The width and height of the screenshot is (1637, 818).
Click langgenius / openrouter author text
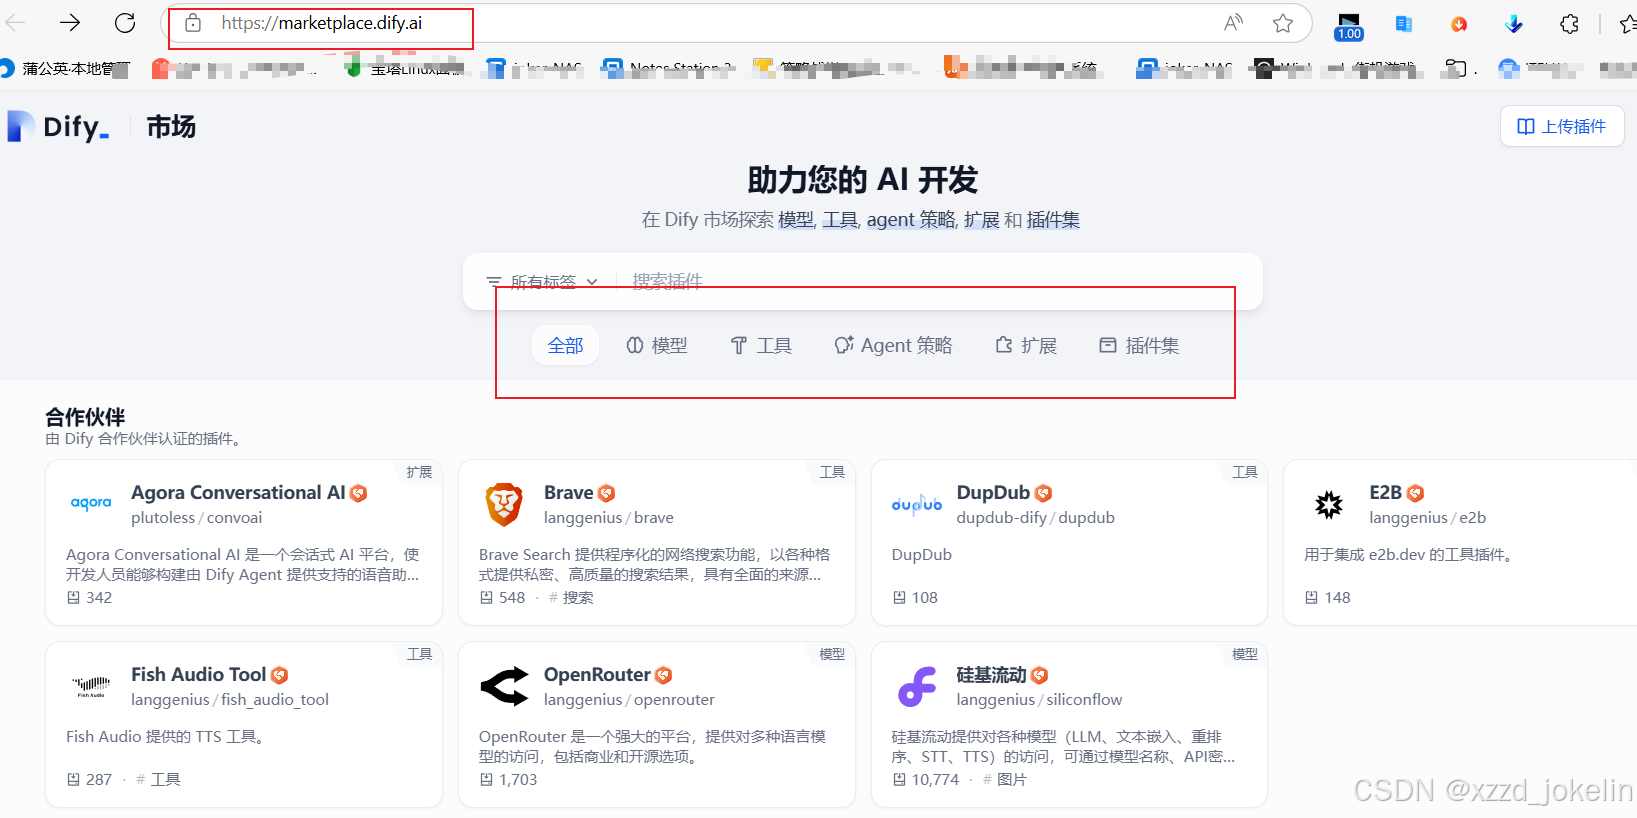click(629, 700)
